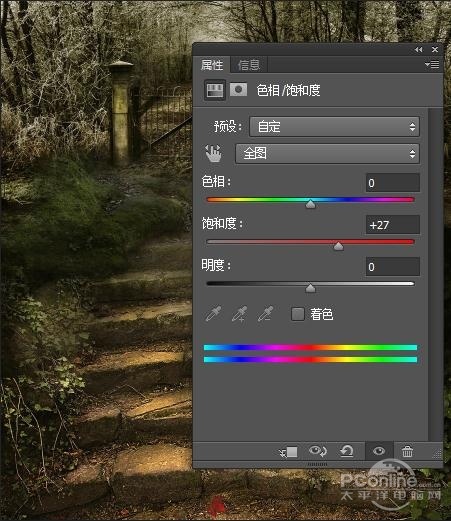
Task: Toggle layer visibility eye icon
Action: (379, 451)
